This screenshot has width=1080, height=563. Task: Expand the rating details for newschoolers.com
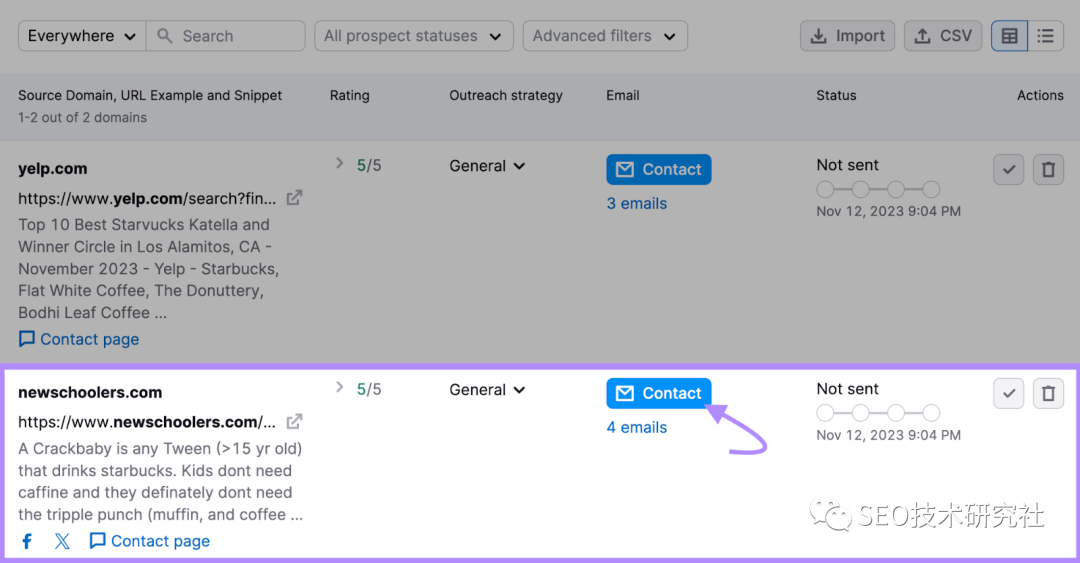click(339, 387)
